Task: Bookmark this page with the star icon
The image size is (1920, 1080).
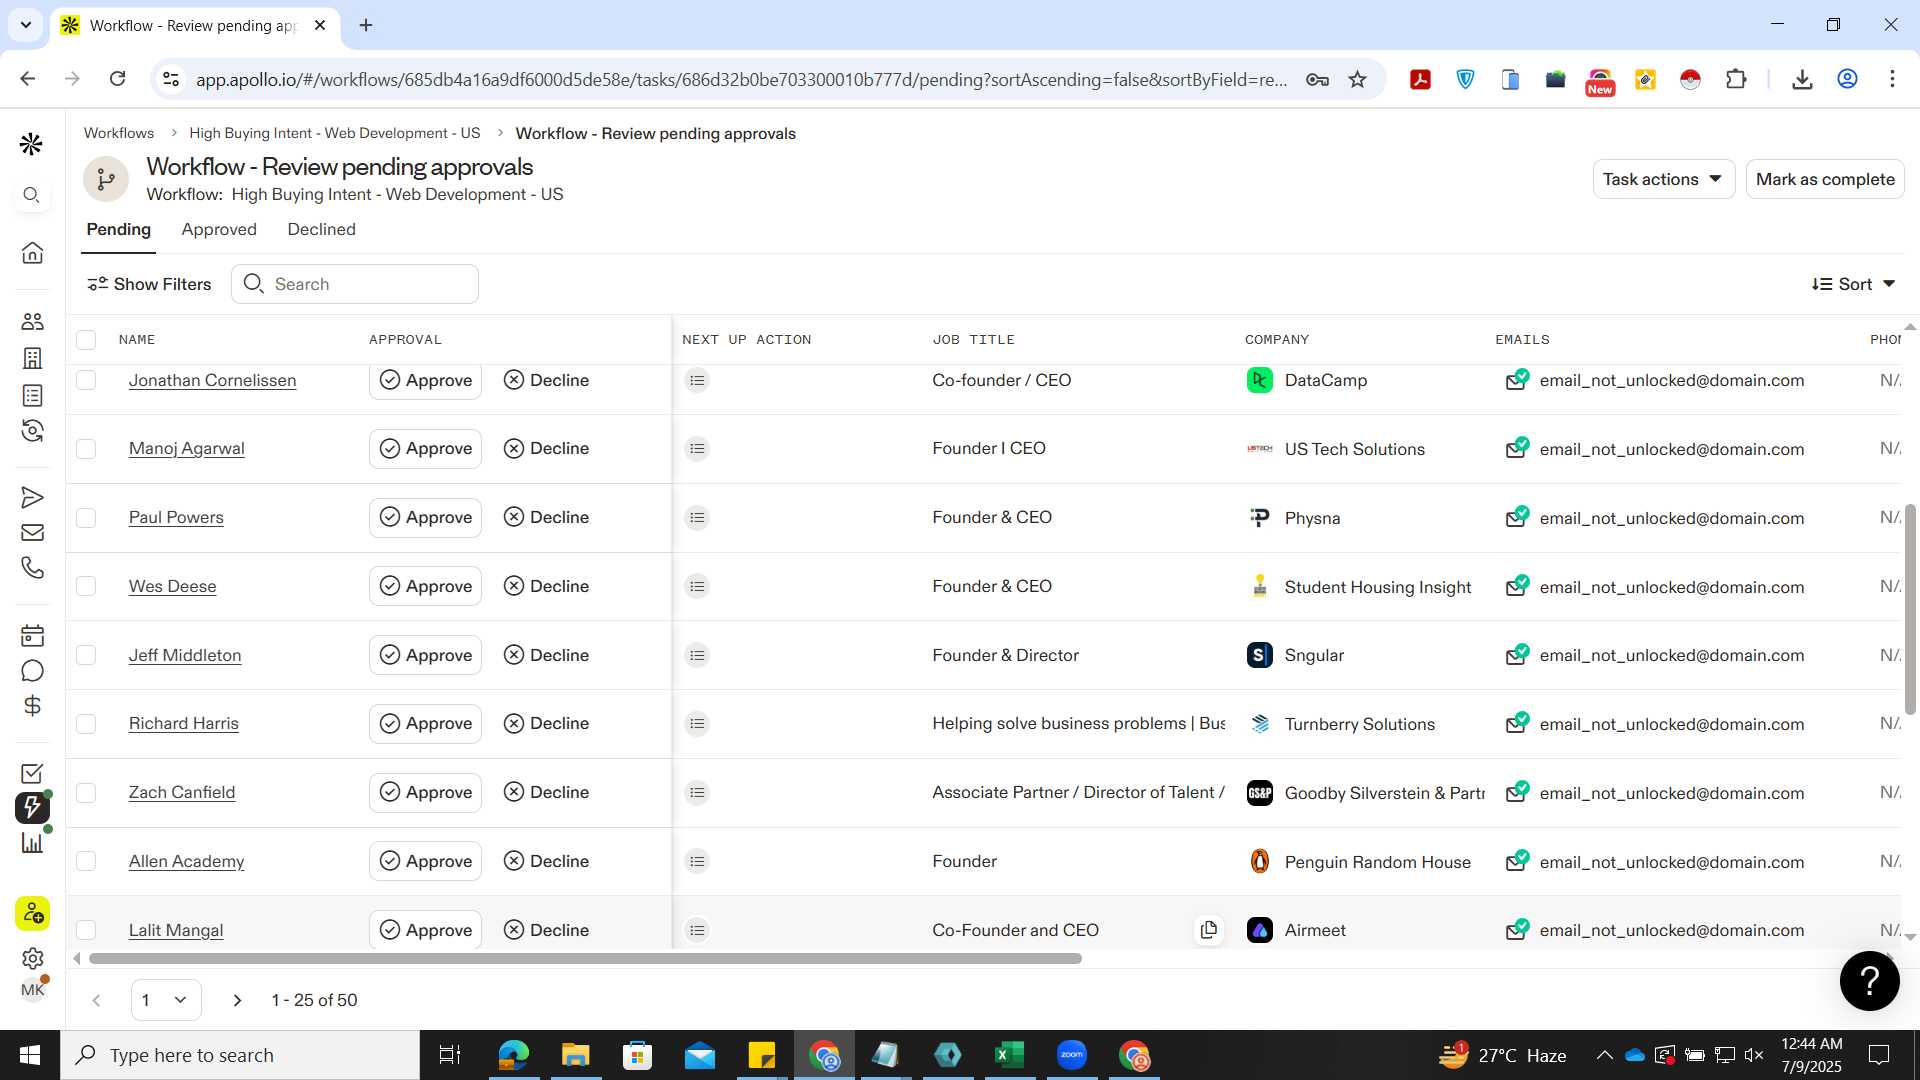Action: 1357,79
